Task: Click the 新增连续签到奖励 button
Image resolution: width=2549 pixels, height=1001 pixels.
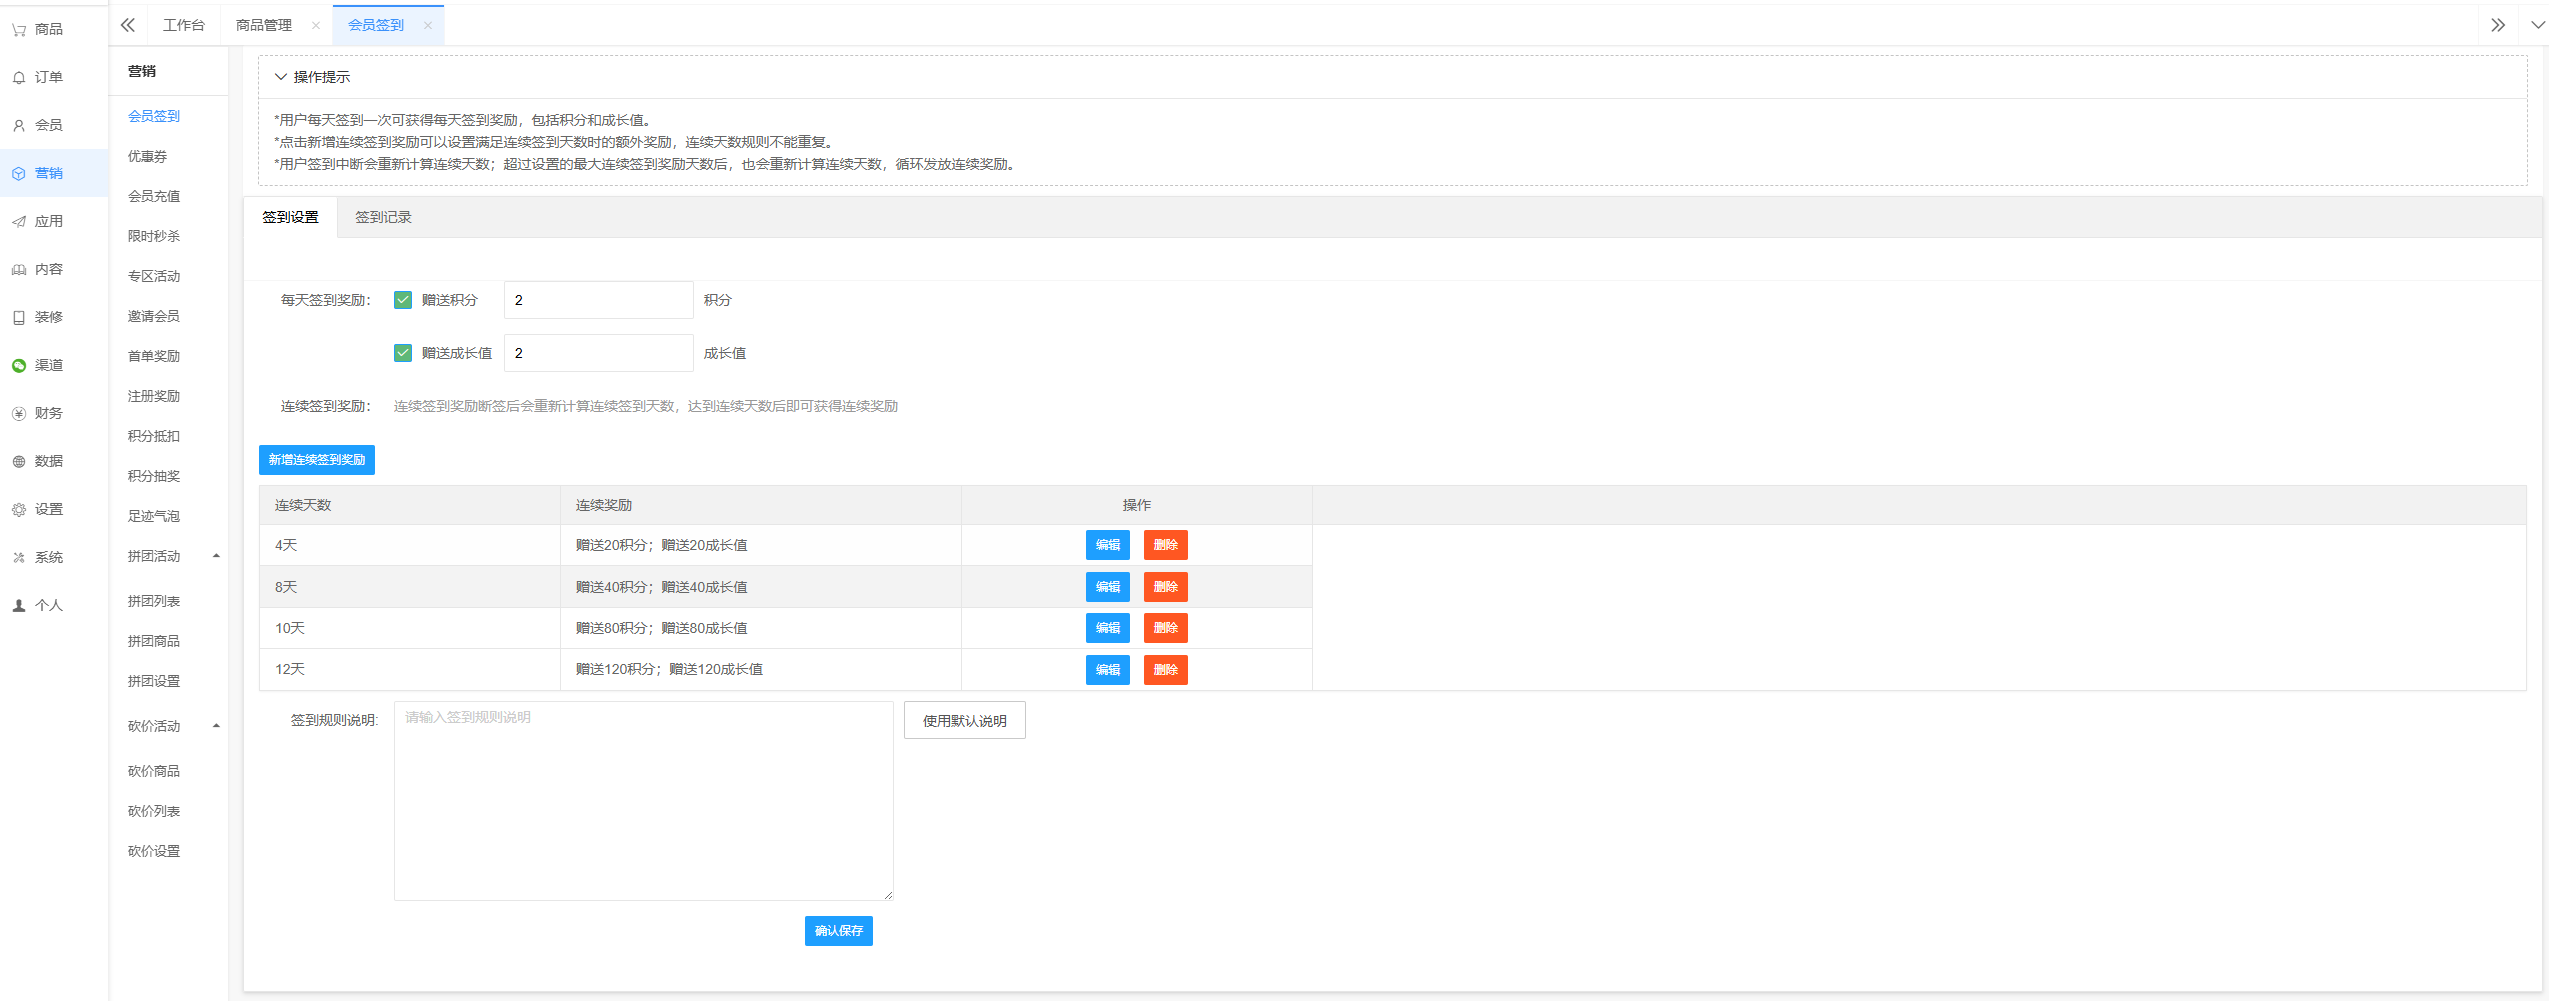Action: [317, 460]
